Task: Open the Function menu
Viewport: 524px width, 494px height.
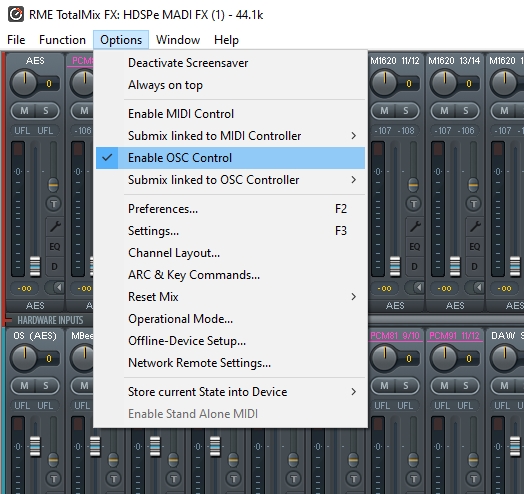Action: click(x=62, y=40)
